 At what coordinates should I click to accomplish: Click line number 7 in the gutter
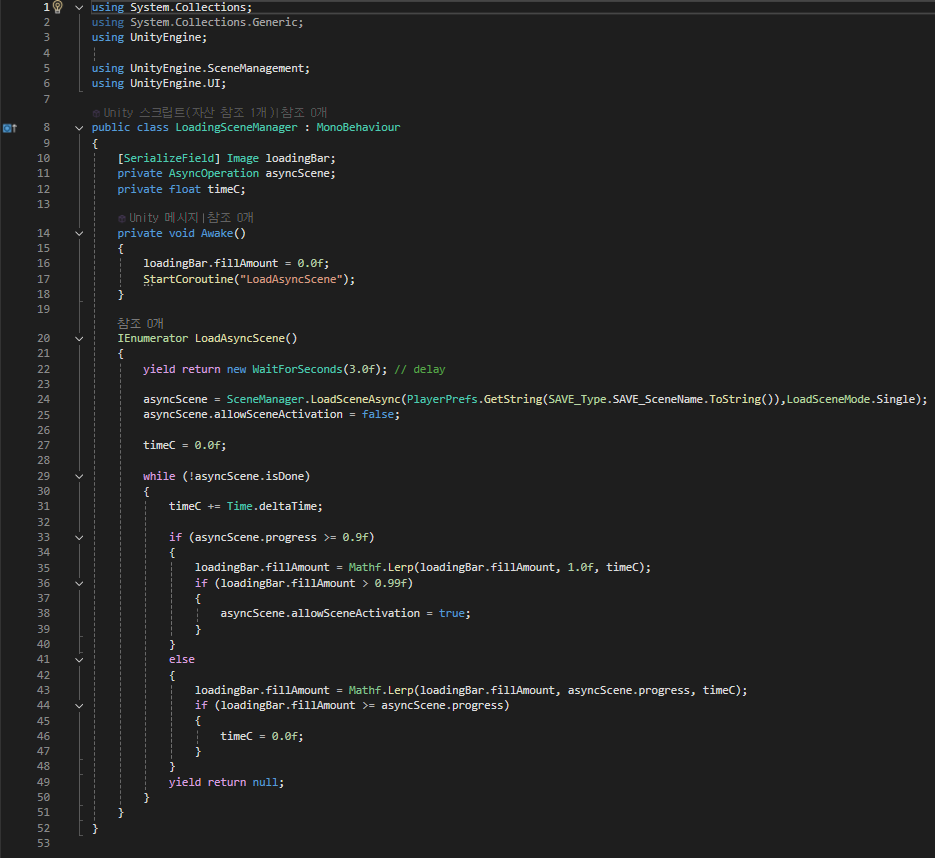(47, 99)
